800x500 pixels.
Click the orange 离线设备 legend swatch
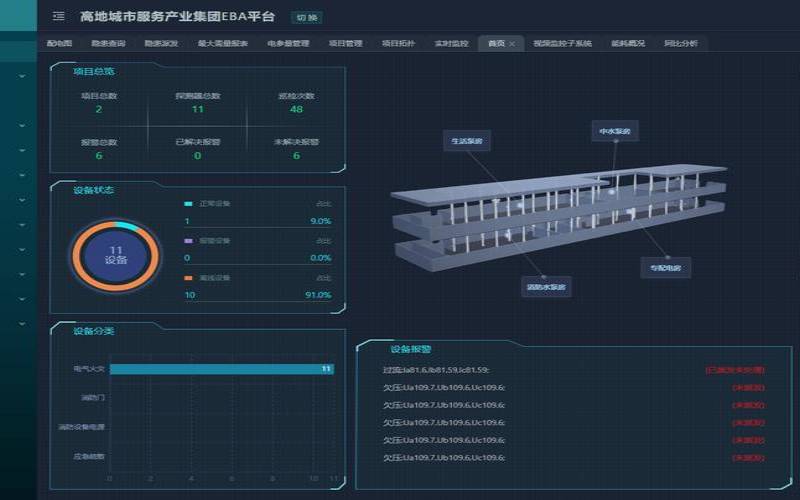coord(188,278)
